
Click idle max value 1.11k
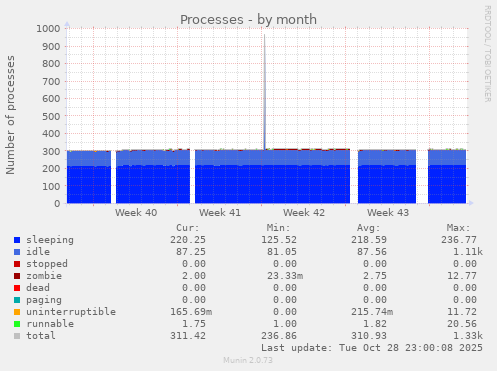tap(468, 252)
